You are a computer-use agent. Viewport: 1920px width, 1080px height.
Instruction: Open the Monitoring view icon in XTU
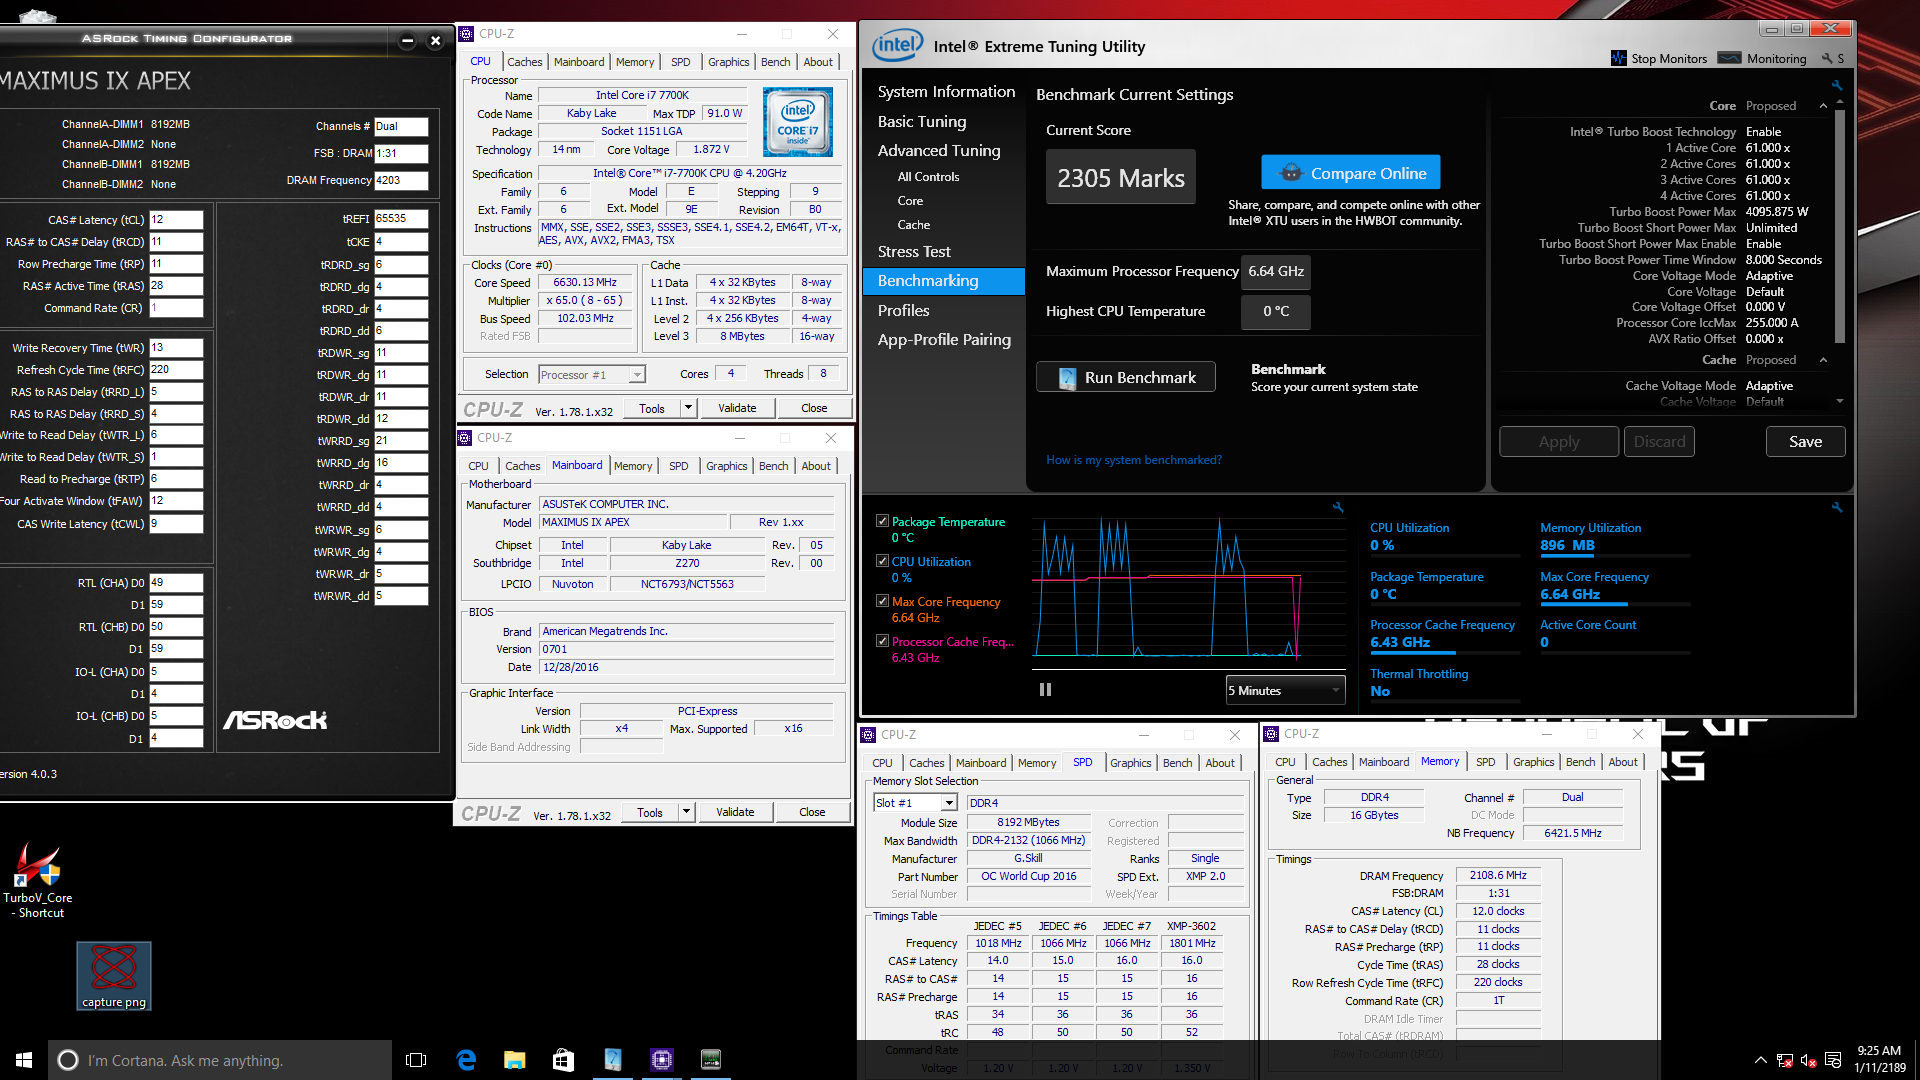[x=1729, y=58]
